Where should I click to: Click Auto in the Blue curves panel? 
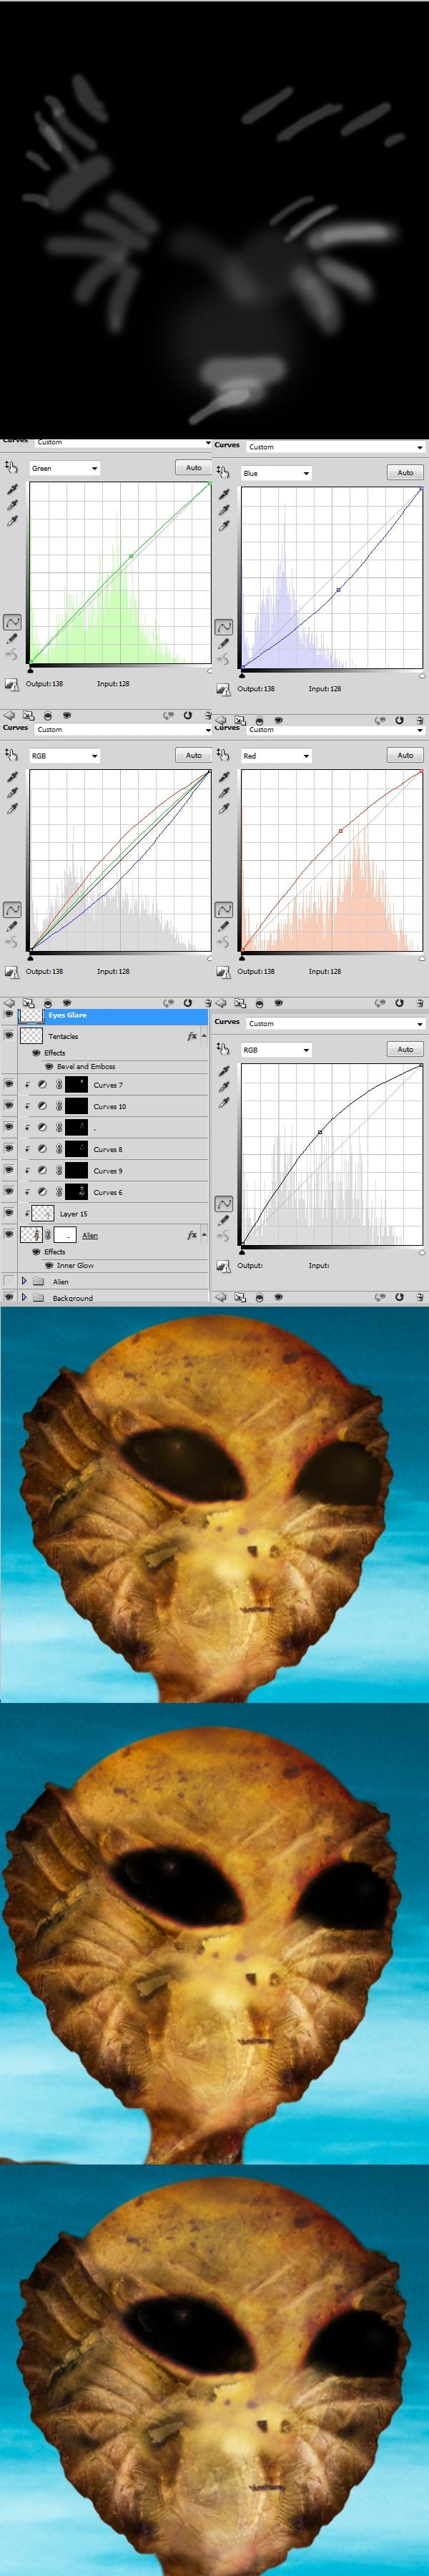pos(405,472)
